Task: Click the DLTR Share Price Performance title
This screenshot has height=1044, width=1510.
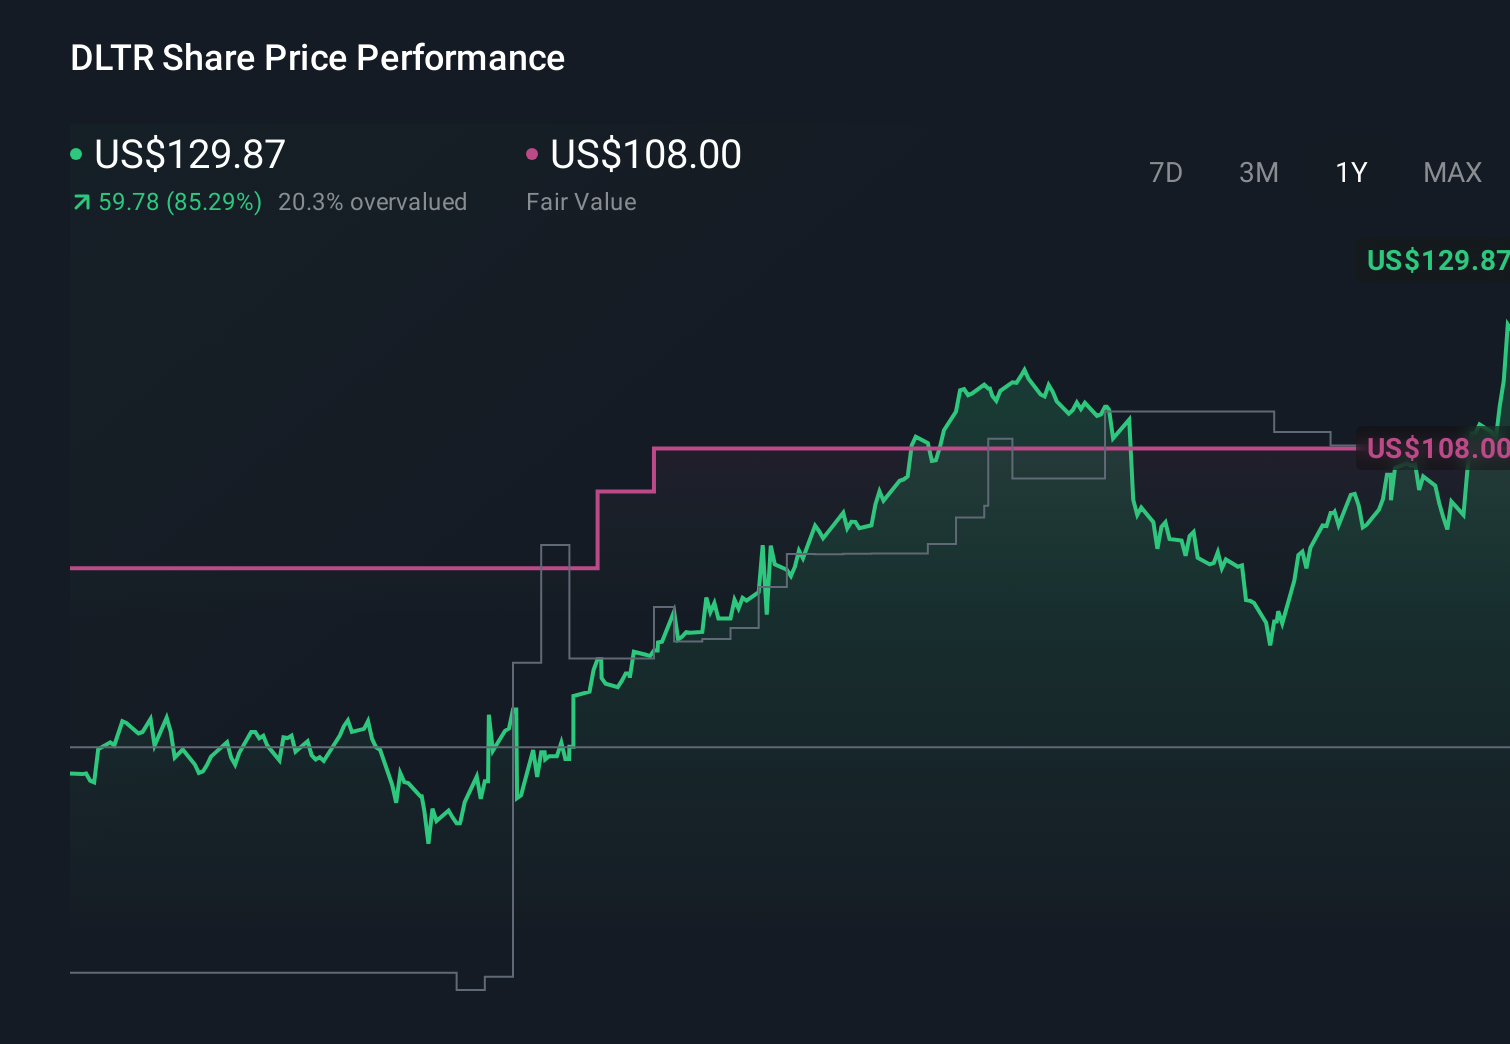Action: click(316, 58)
